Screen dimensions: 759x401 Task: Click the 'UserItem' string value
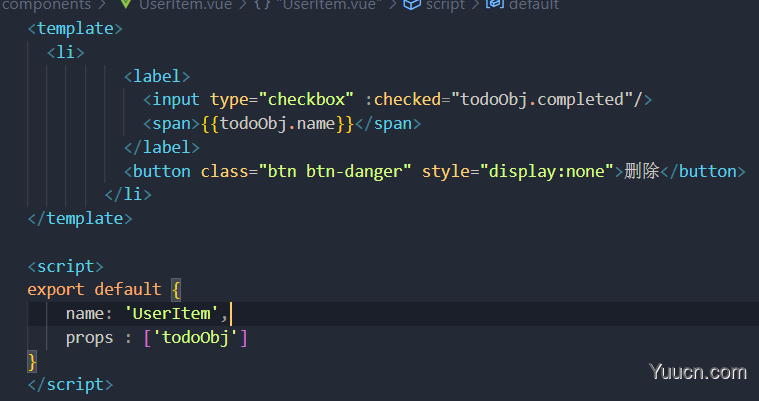(x=171, y=314)
